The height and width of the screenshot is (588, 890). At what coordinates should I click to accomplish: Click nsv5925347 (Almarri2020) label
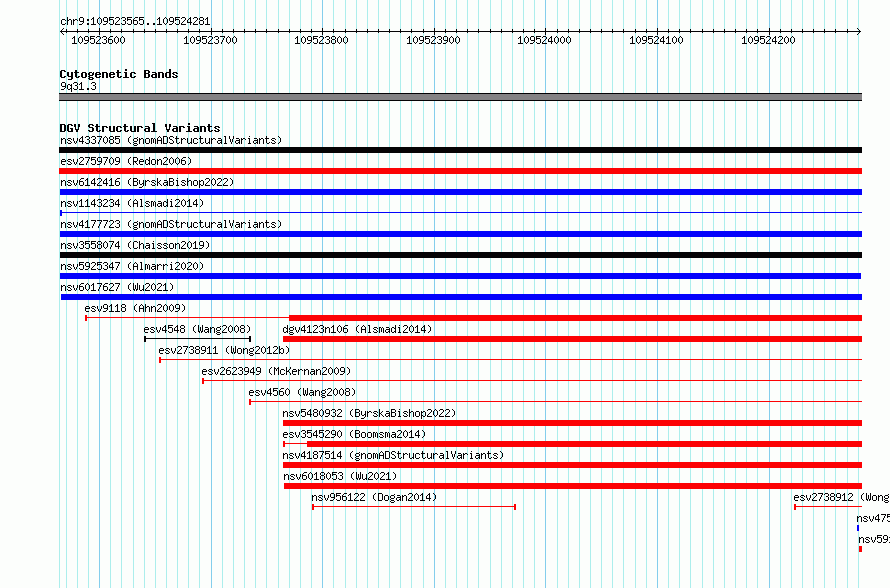[x=132, y=266]
